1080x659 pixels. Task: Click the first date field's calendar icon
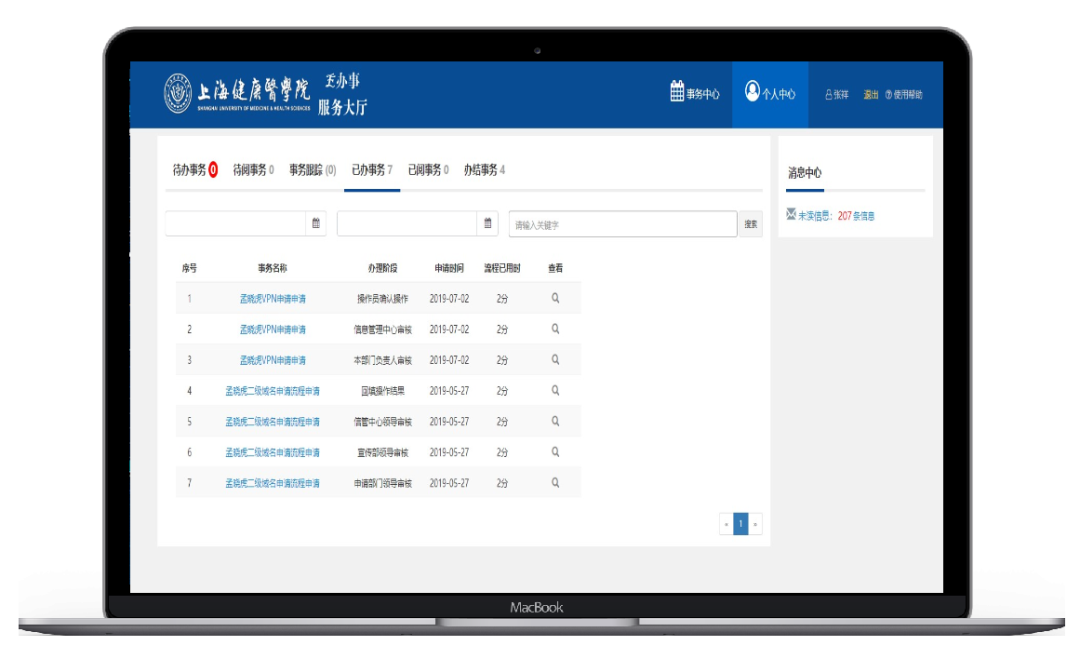click(316, 224)
